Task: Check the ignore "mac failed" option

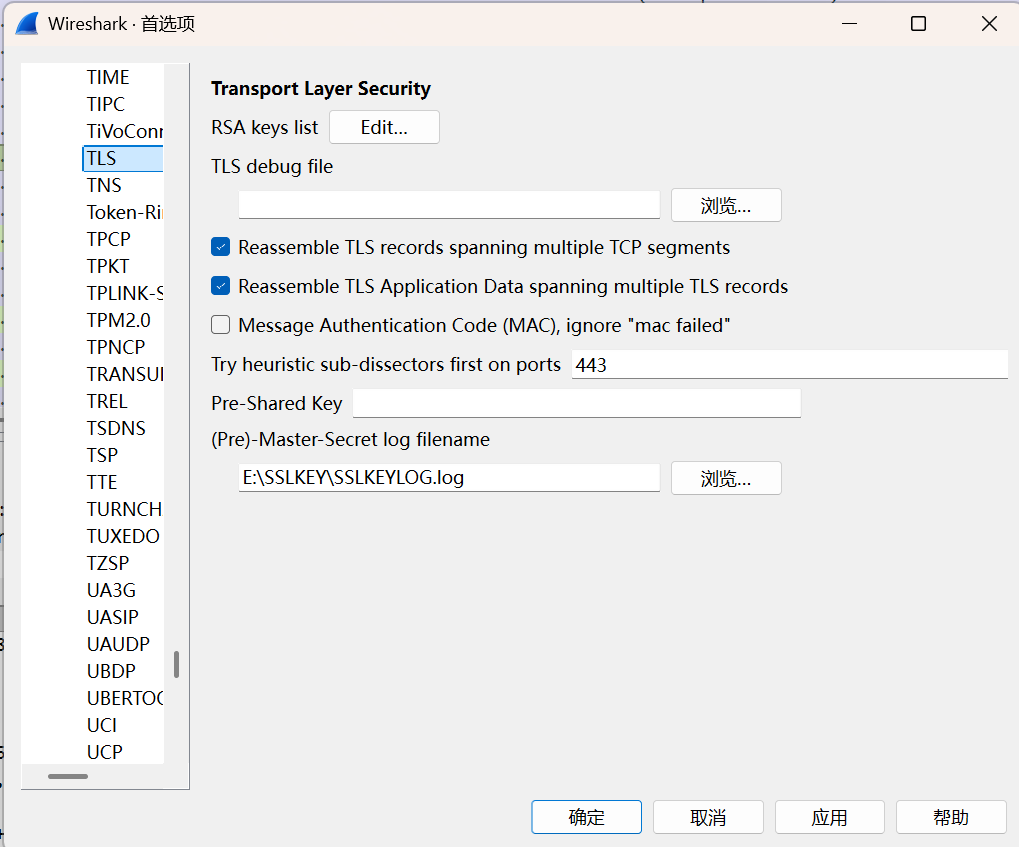Action: click(x=220, y=324)
